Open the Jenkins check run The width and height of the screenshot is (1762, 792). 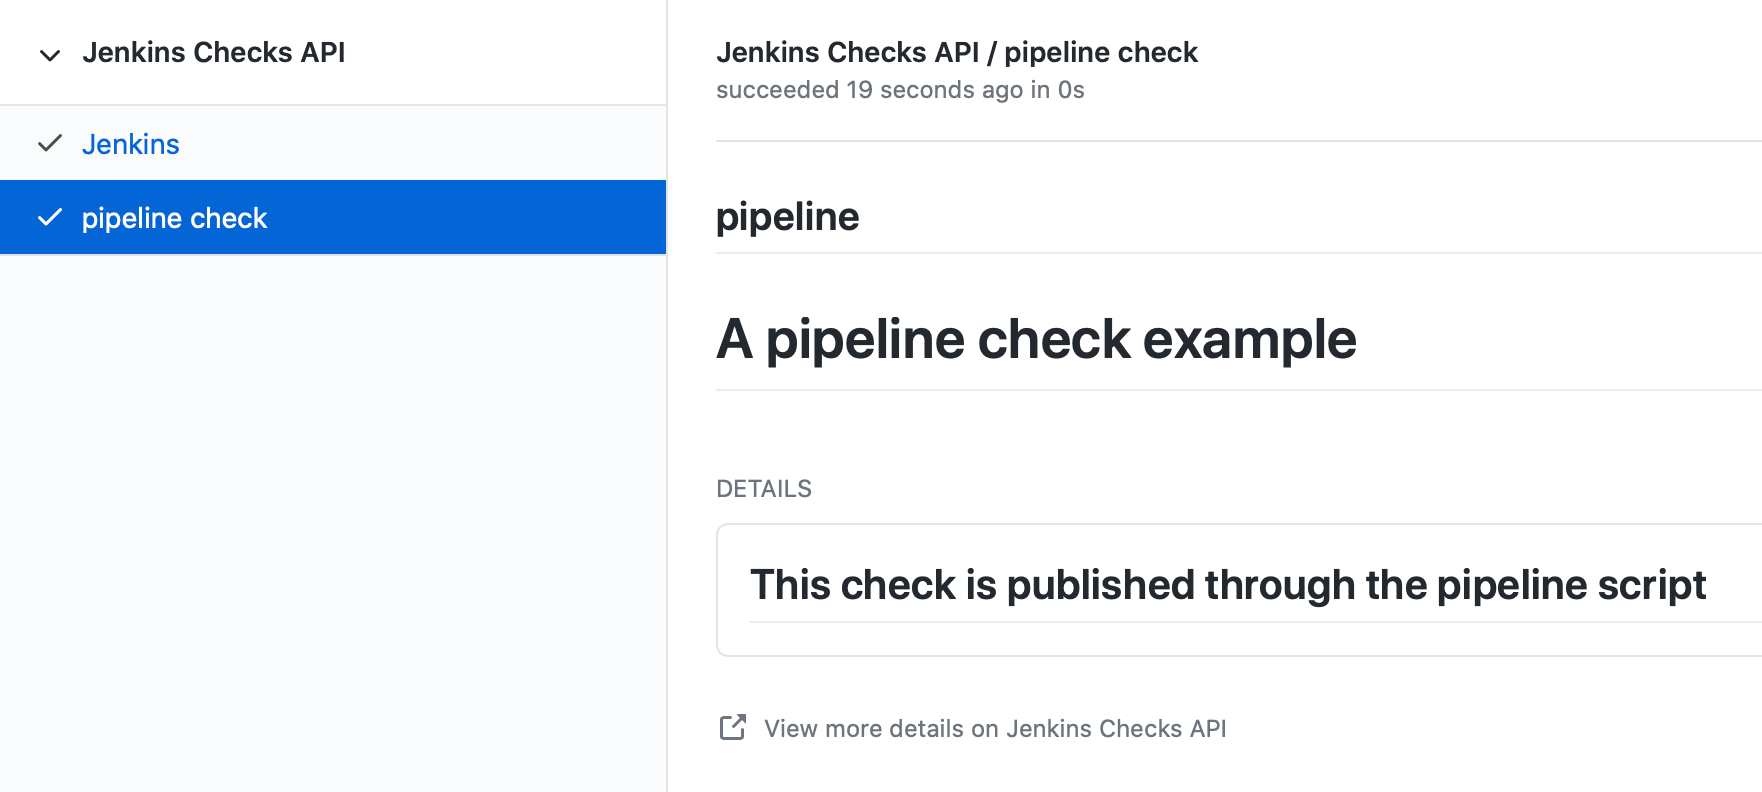click(x=131, y=145)
